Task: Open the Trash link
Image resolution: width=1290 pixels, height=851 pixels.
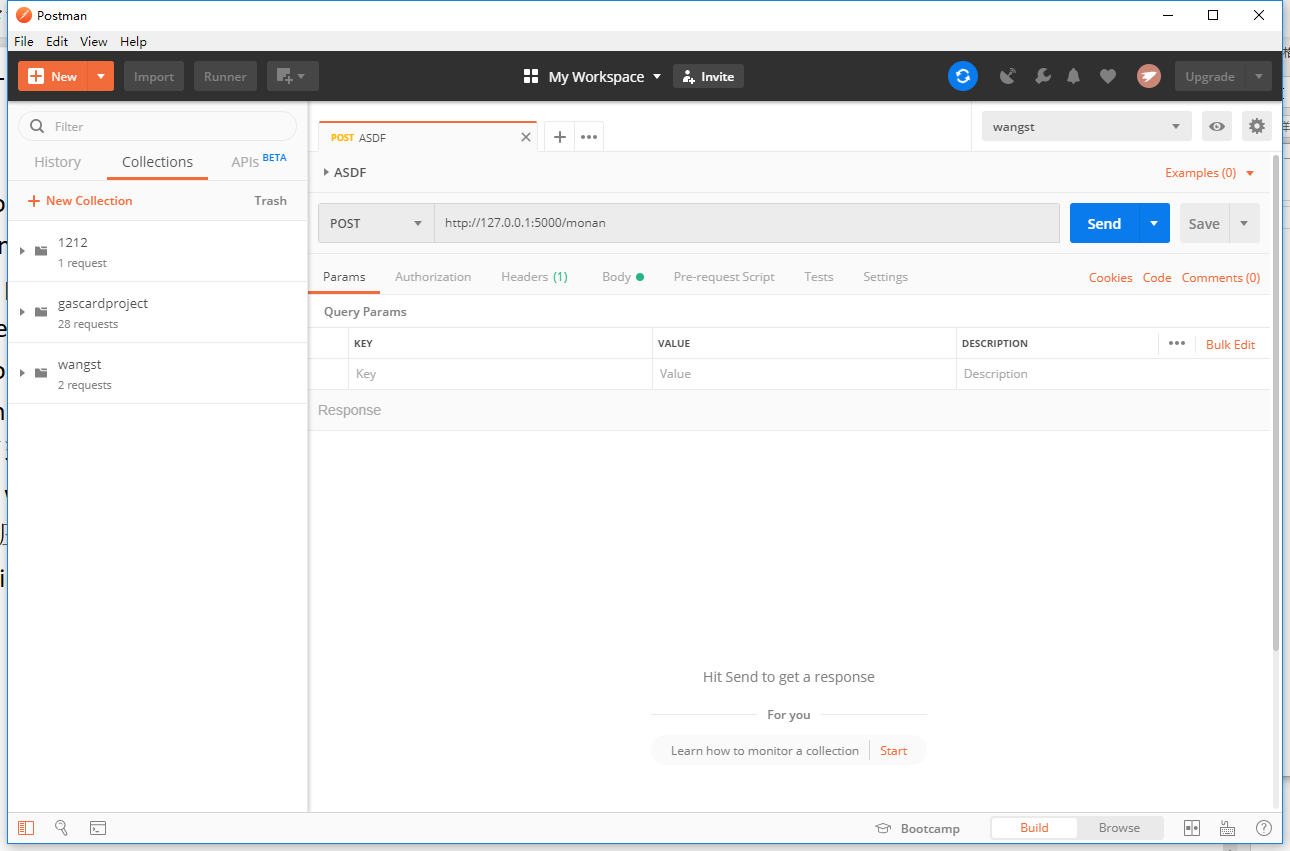Action: (270, 201)
